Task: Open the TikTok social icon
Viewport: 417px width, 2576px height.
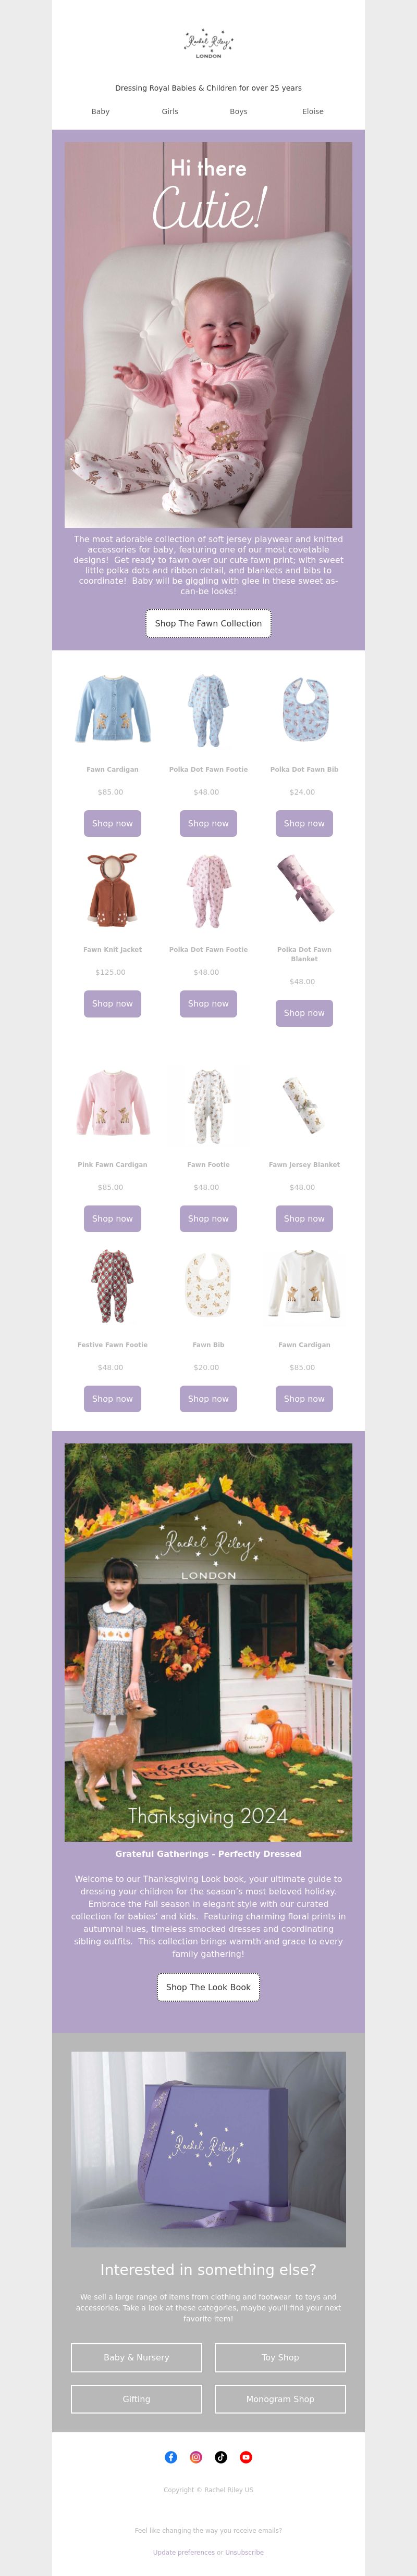Action: pyautogui.click(x=221, y=2457)
